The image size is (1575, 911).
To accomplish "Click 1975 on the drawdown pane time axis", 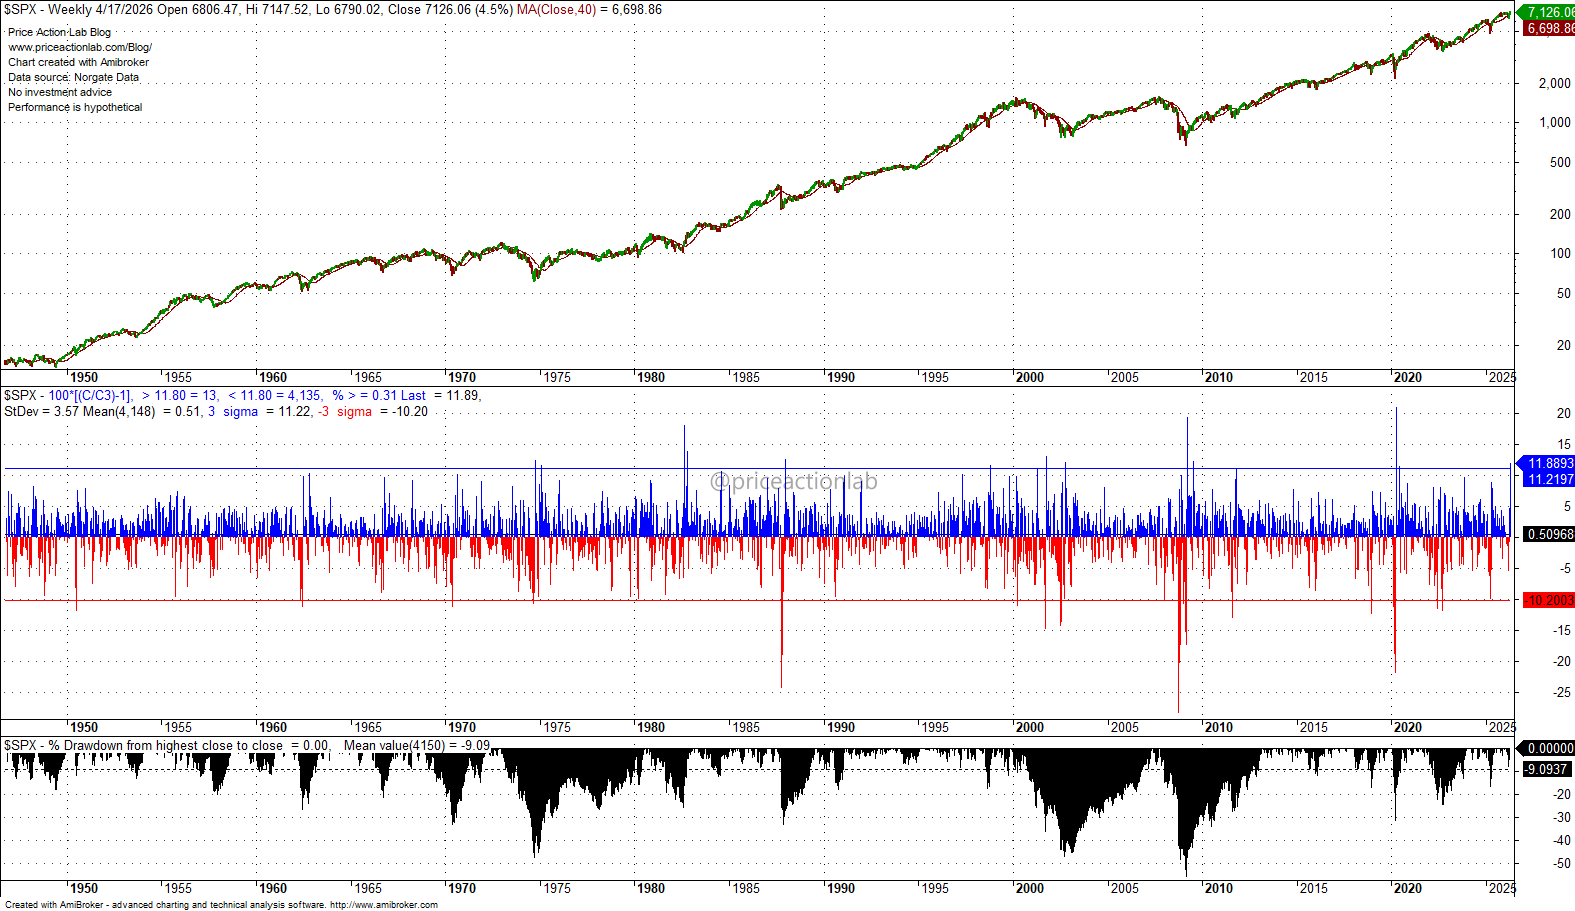I will point(556,888).
